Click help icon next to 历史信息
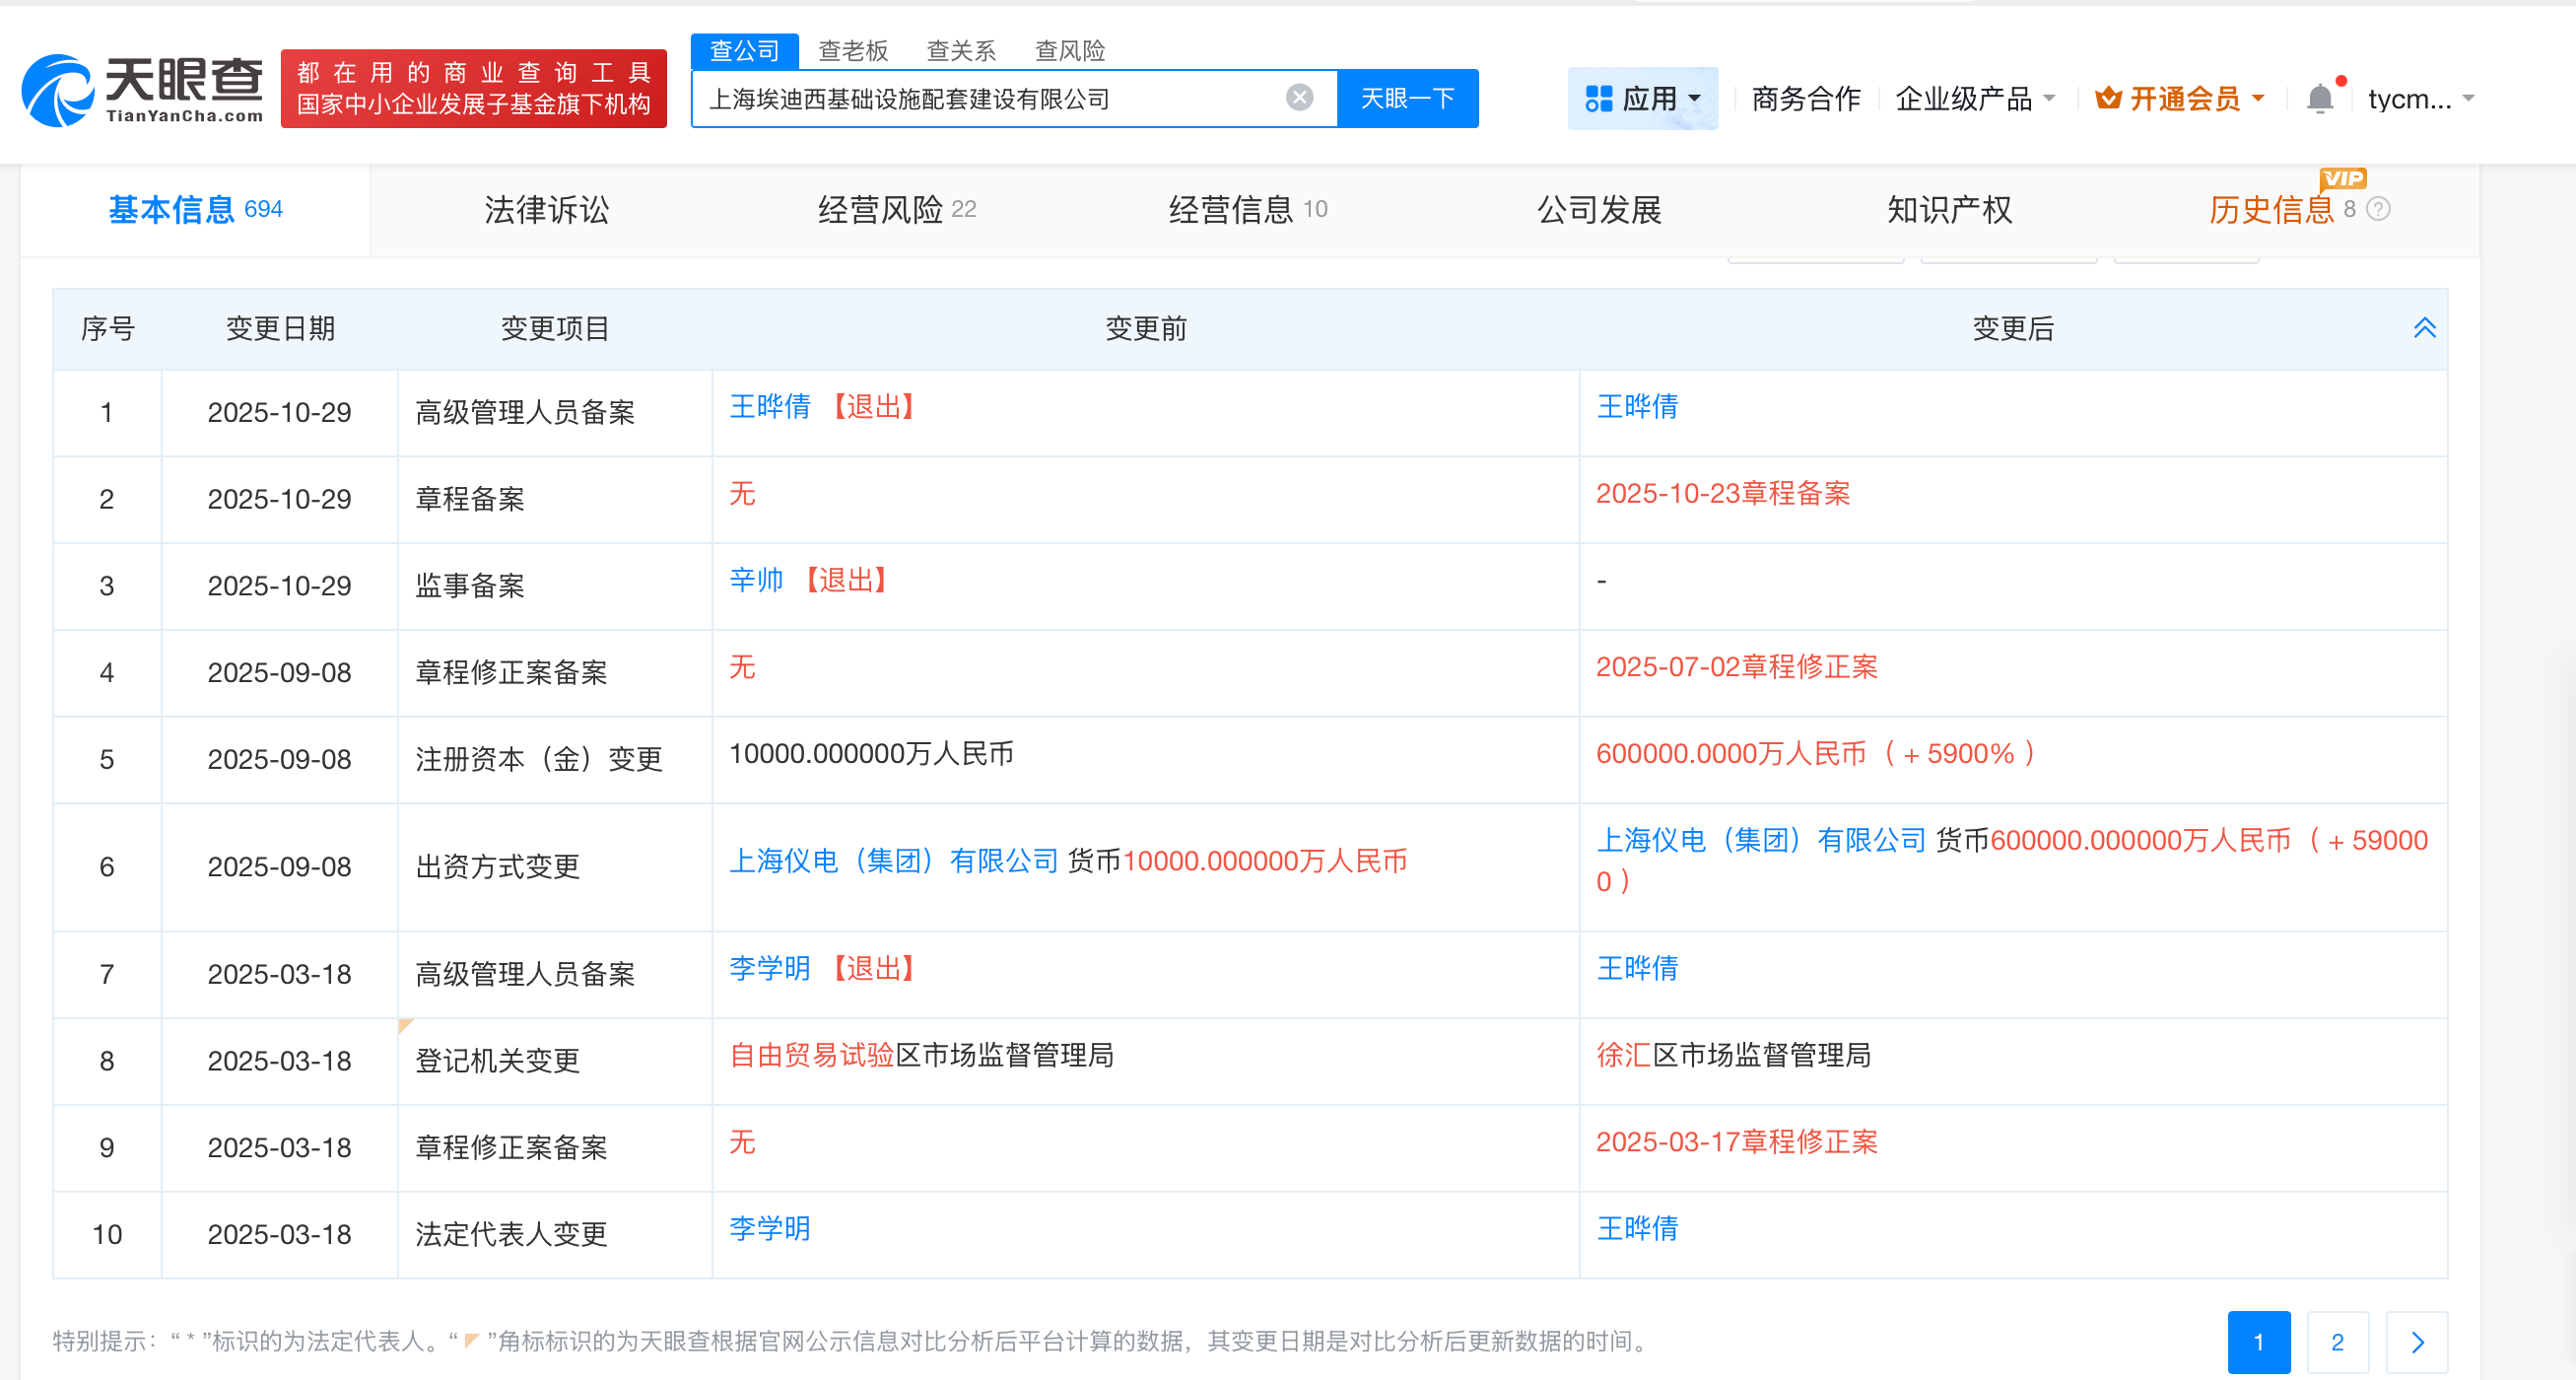 point(2379,209)
